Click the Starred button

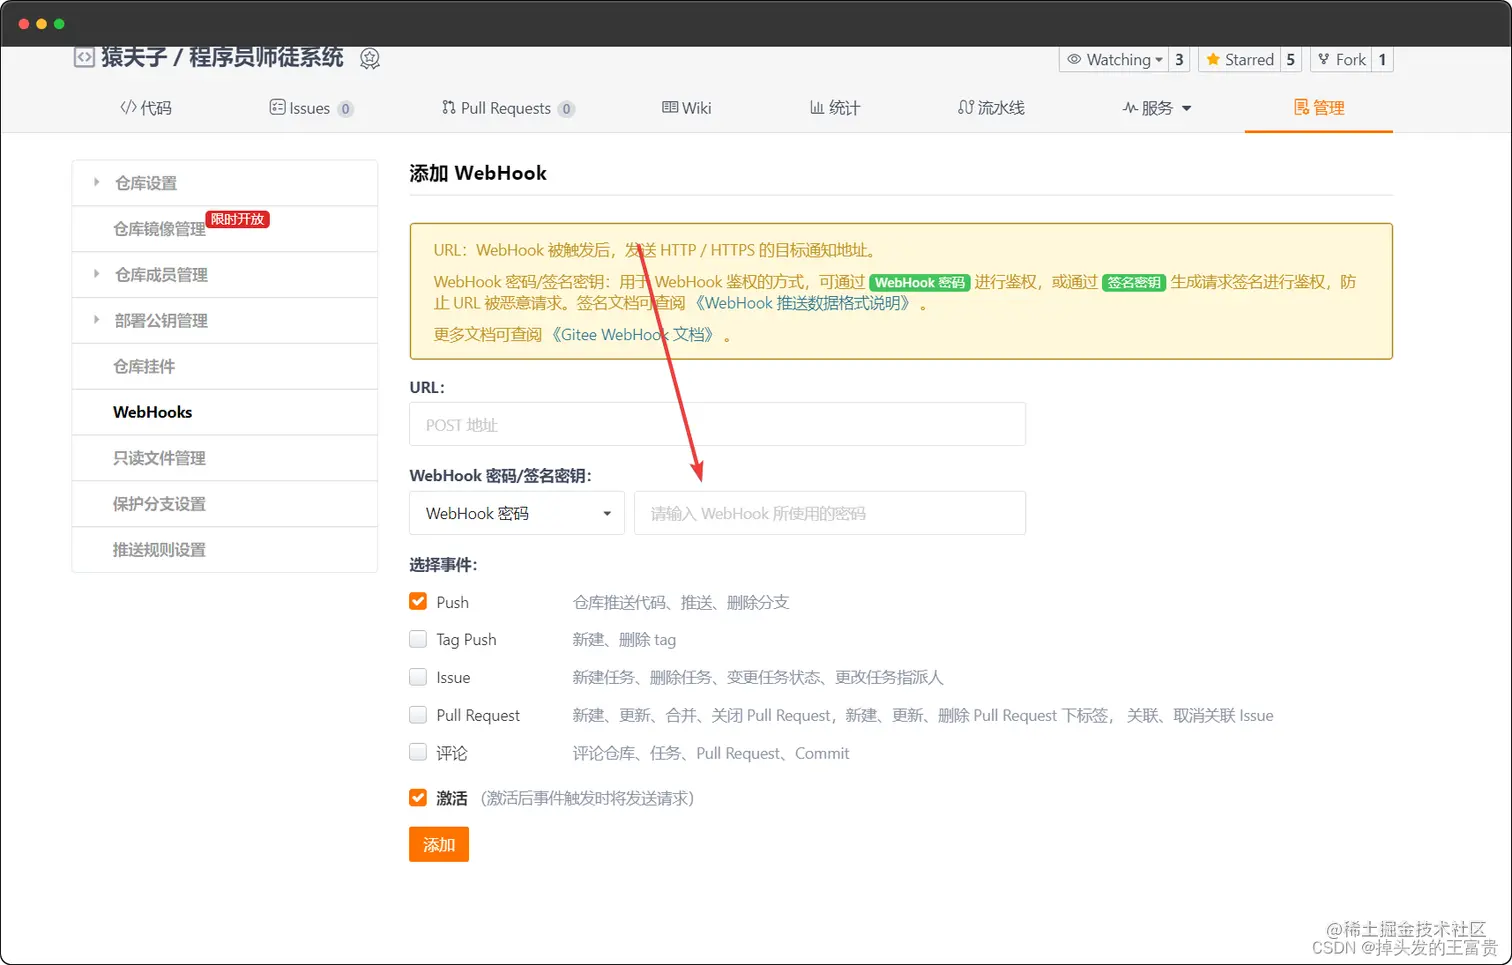(x=1239, y=60)
